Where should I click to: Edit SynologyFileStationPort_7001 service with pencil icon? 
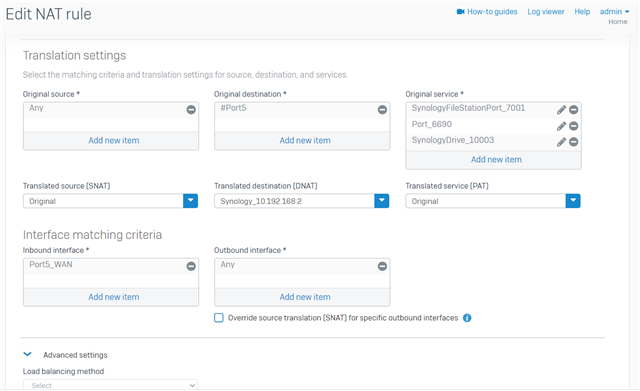click(561, 110)
